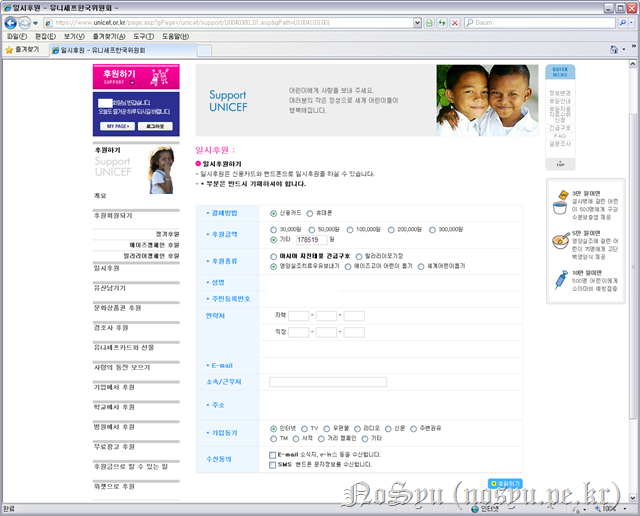The height and width of the screenshot is (516, 640).
Task: Expand the Daum search provider dropdown
Action: [630, 21]
